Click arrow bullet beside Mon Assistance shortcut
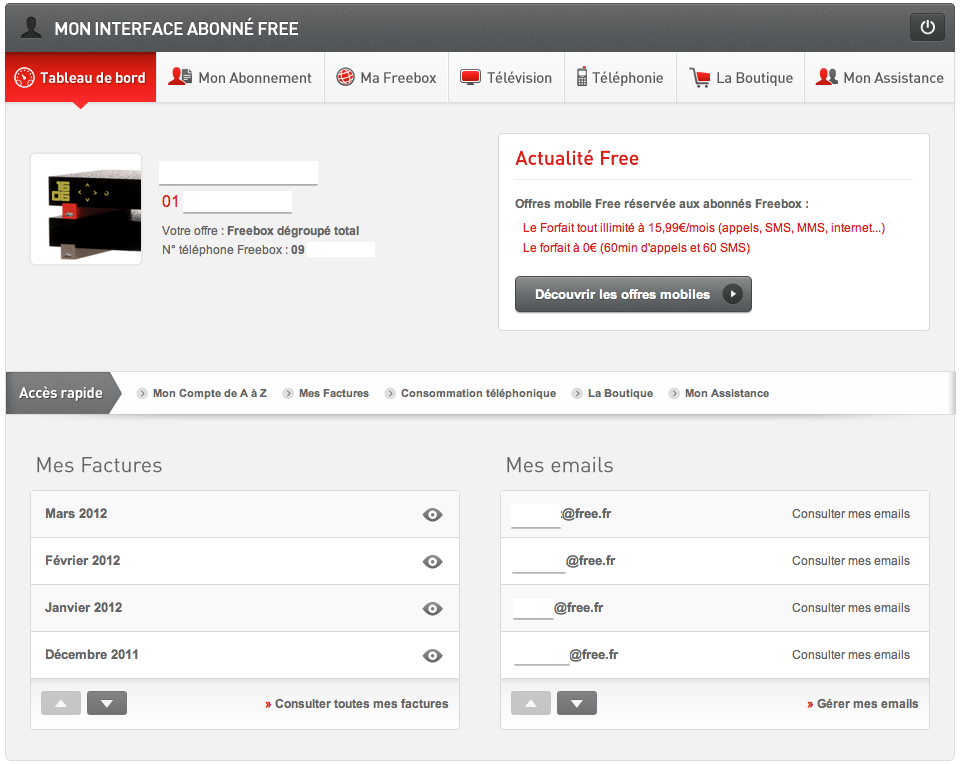 [674, 394]
